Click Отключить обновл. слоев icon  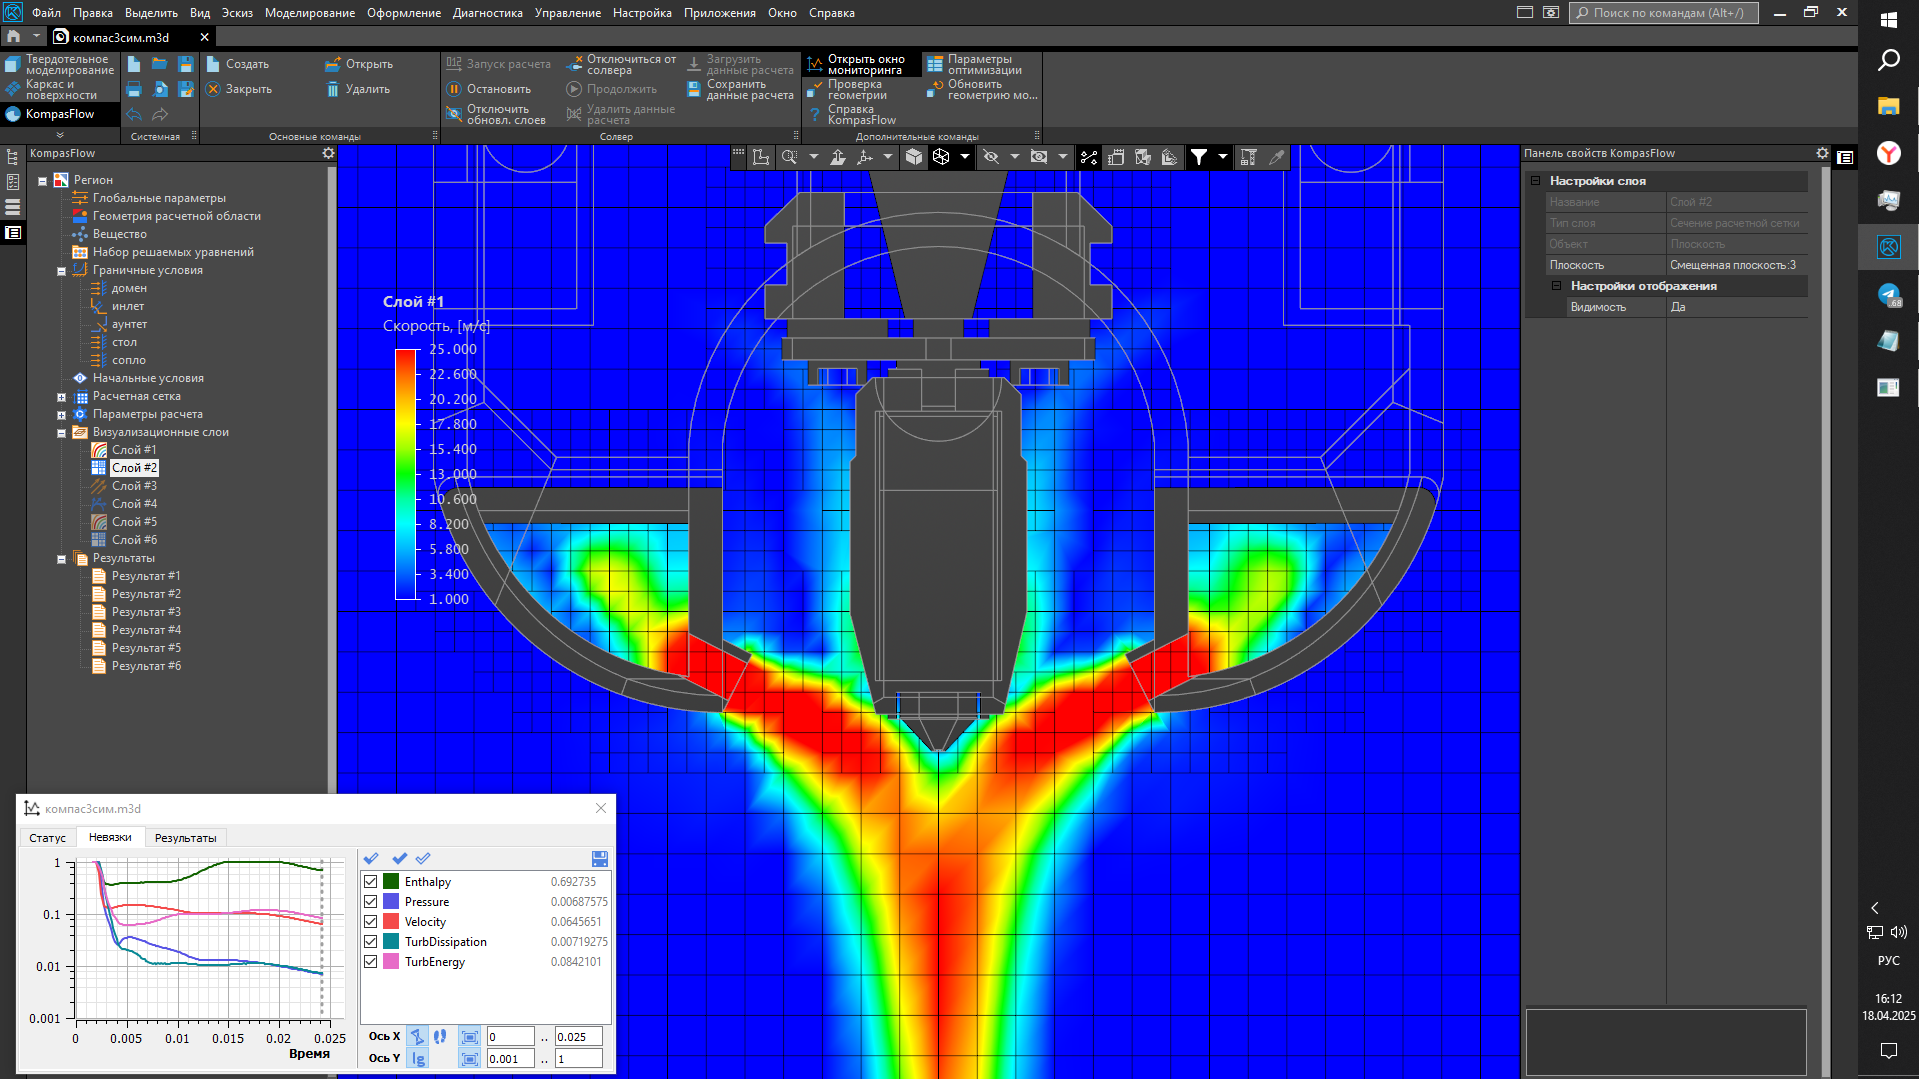point(454,114)
